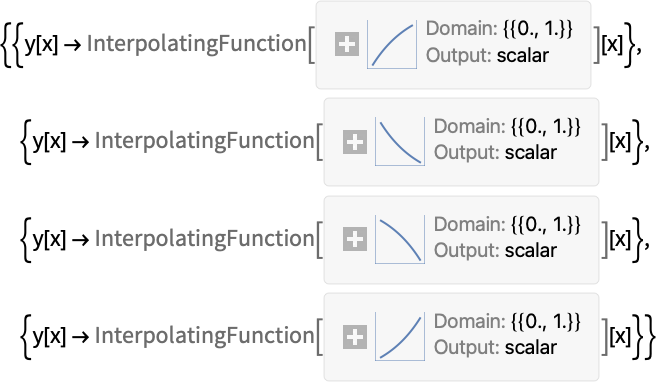This screenshot has width=659, height=385.
Task: Expand the first InterpolatingFunction summary with plus icon
Action: tap(347, 44)
